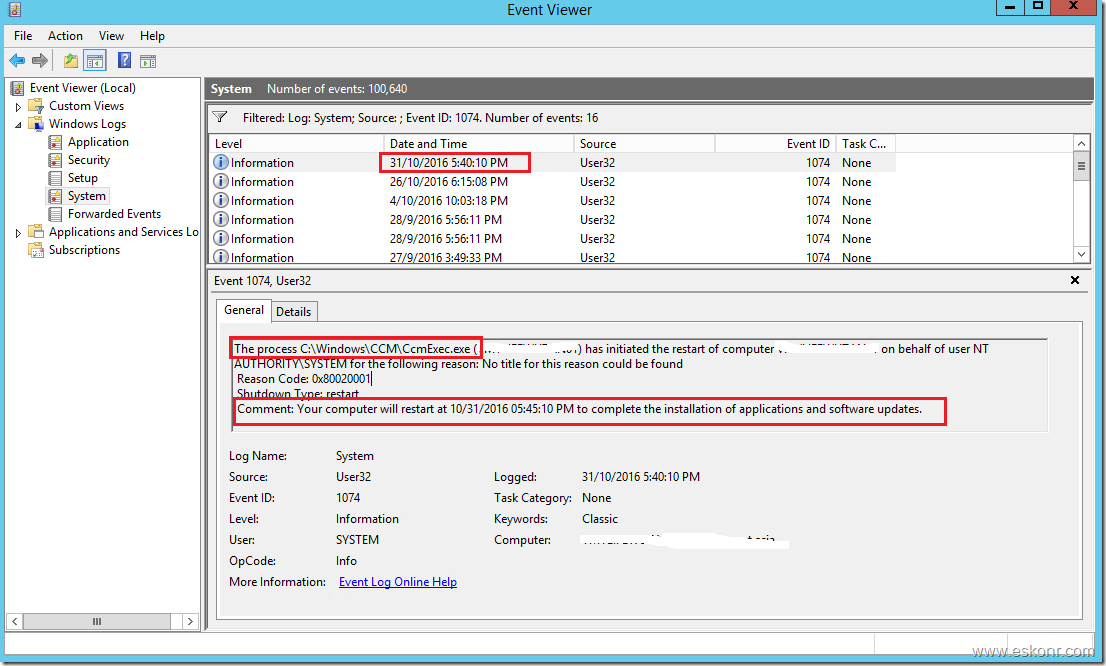Open the View menu
1106x666 pixels.
(111, 35)
